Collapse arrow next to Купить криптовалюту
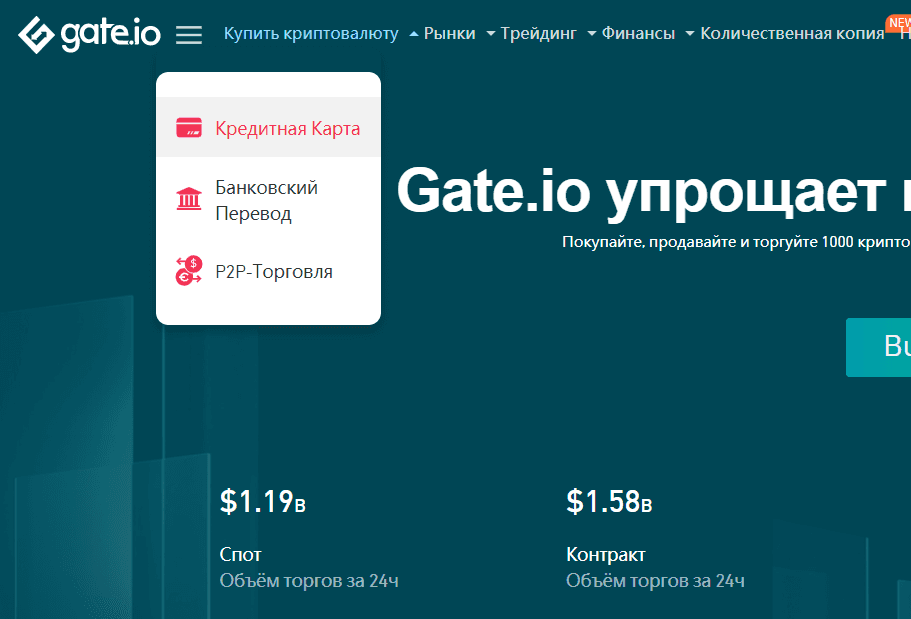This screenshot has width=911, height=619. click(x=414, y=34)
